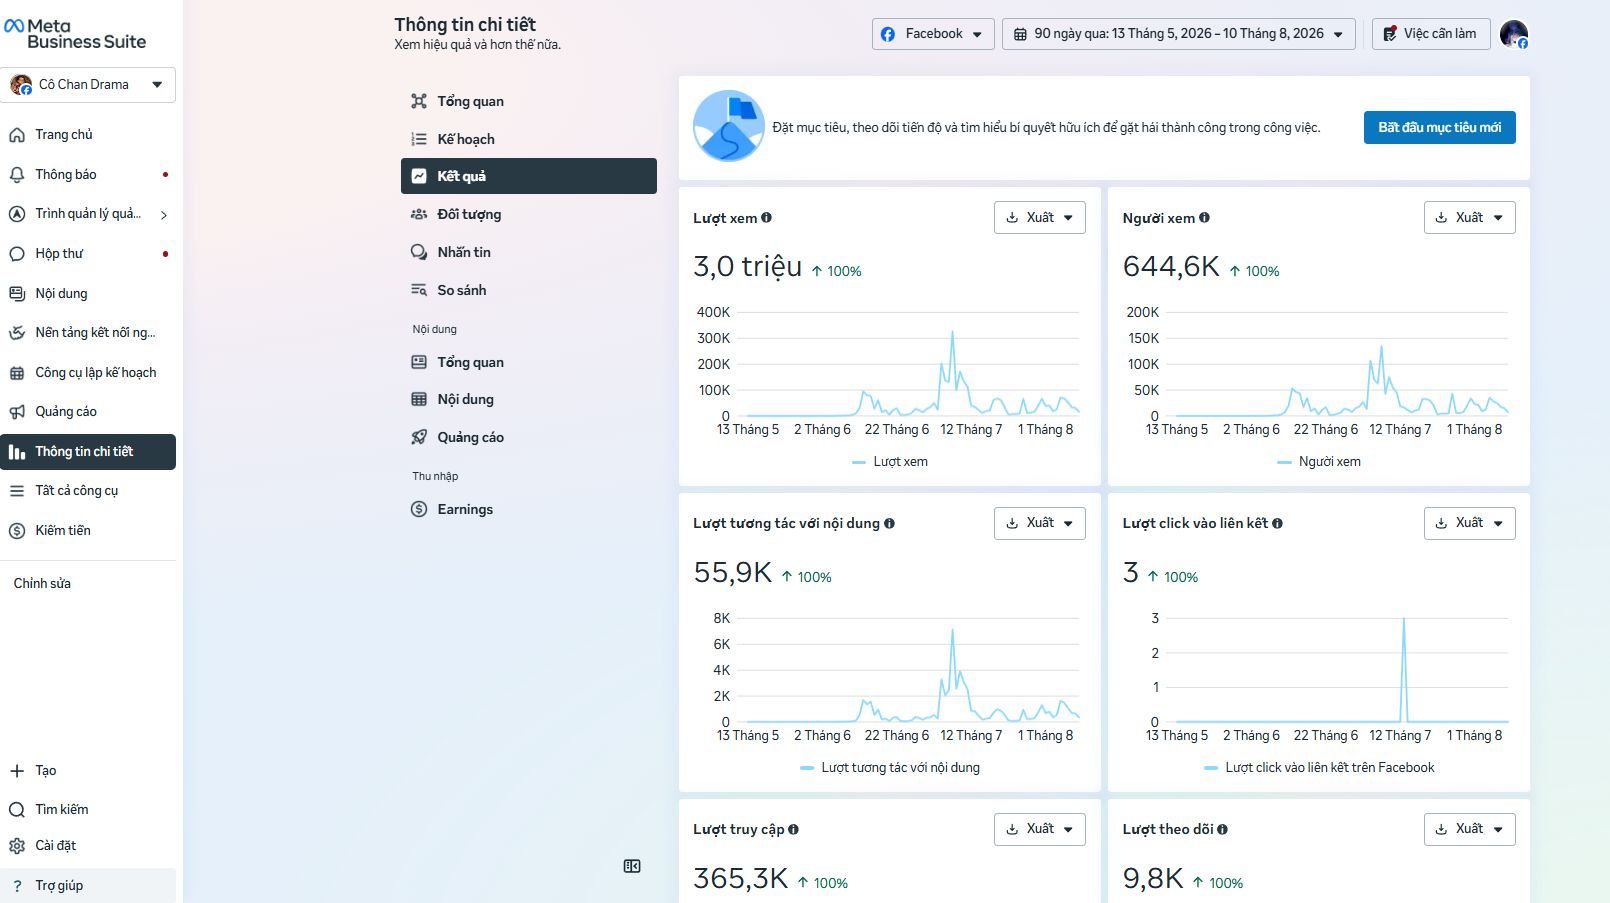1610x903 pixels.
Task: Open the Cô Chan Drama account dropdown
Action: 88,85
